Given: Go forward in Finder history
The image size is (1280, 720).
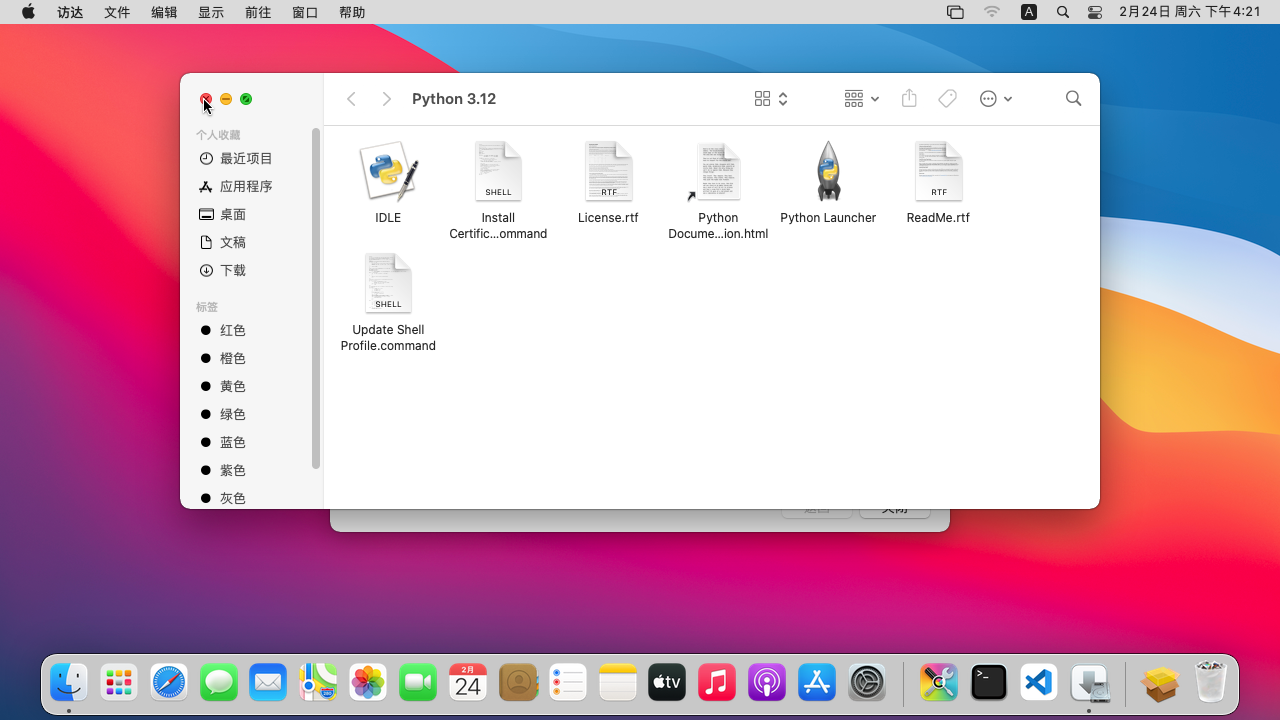Looking at the screenshot, I should [x=387, y=99].
